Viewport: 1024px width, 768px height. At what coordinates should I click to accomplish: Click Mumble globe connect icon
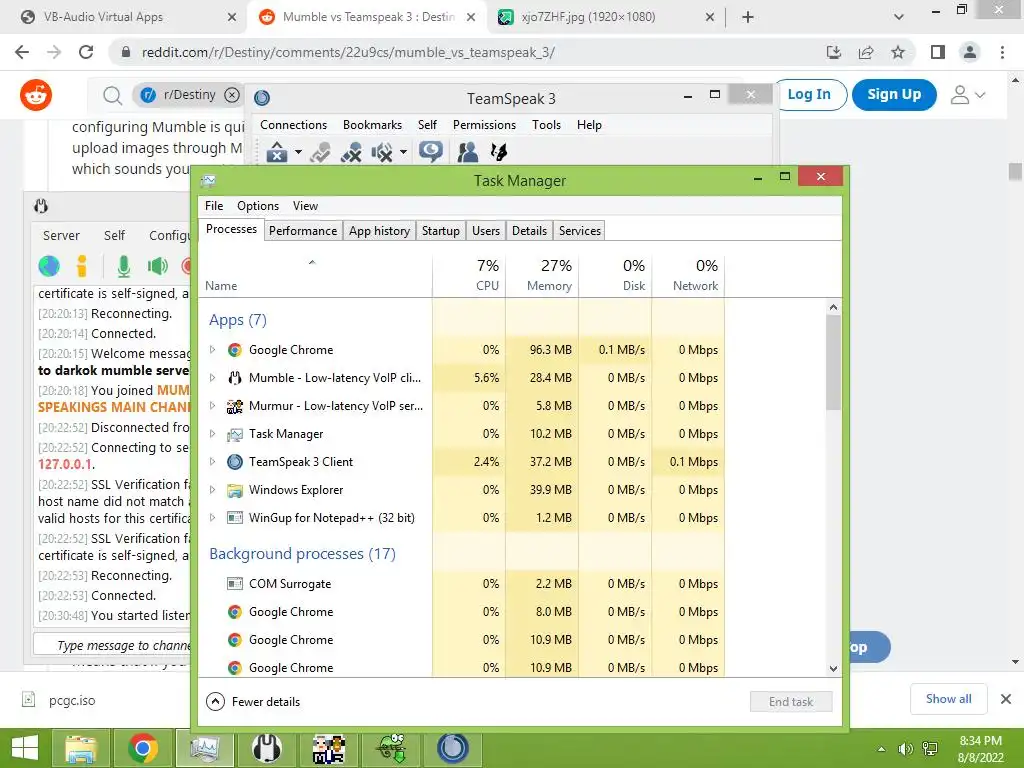49,266
